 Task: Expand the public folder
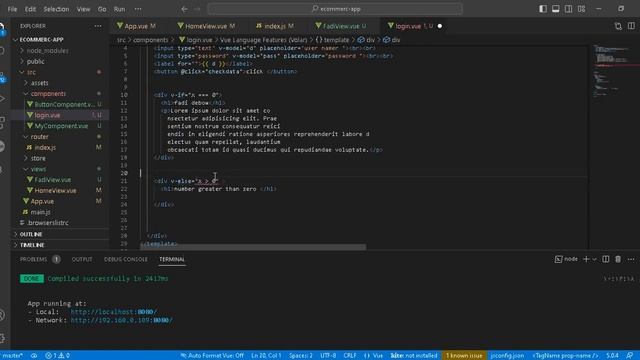[36, 61]
